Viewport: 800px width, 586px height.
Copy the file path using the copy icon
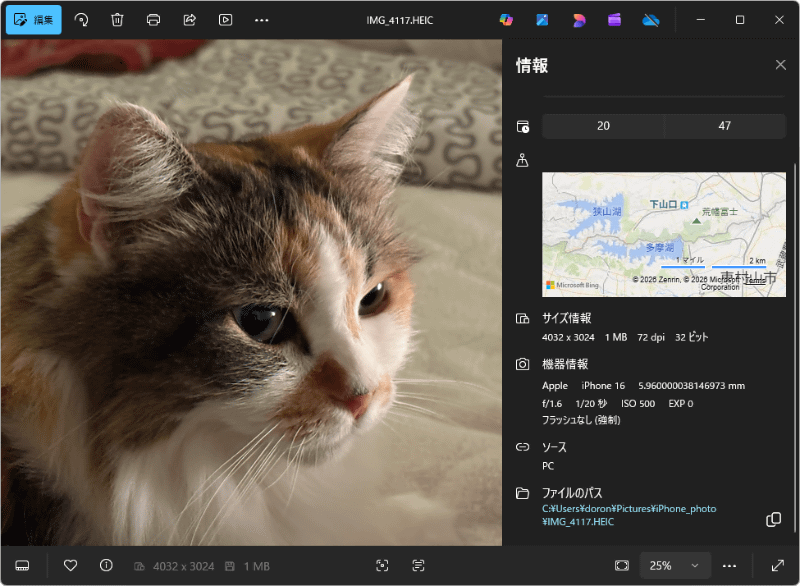(x=772, y=520)
